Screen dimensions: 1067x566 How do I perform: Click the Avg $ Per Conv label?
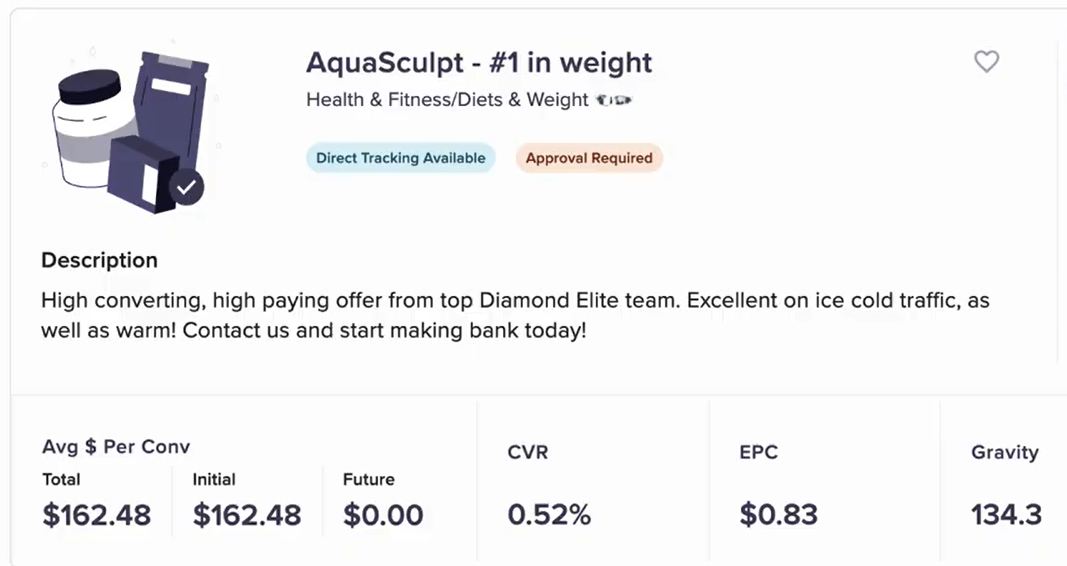[x=116, y=447]
